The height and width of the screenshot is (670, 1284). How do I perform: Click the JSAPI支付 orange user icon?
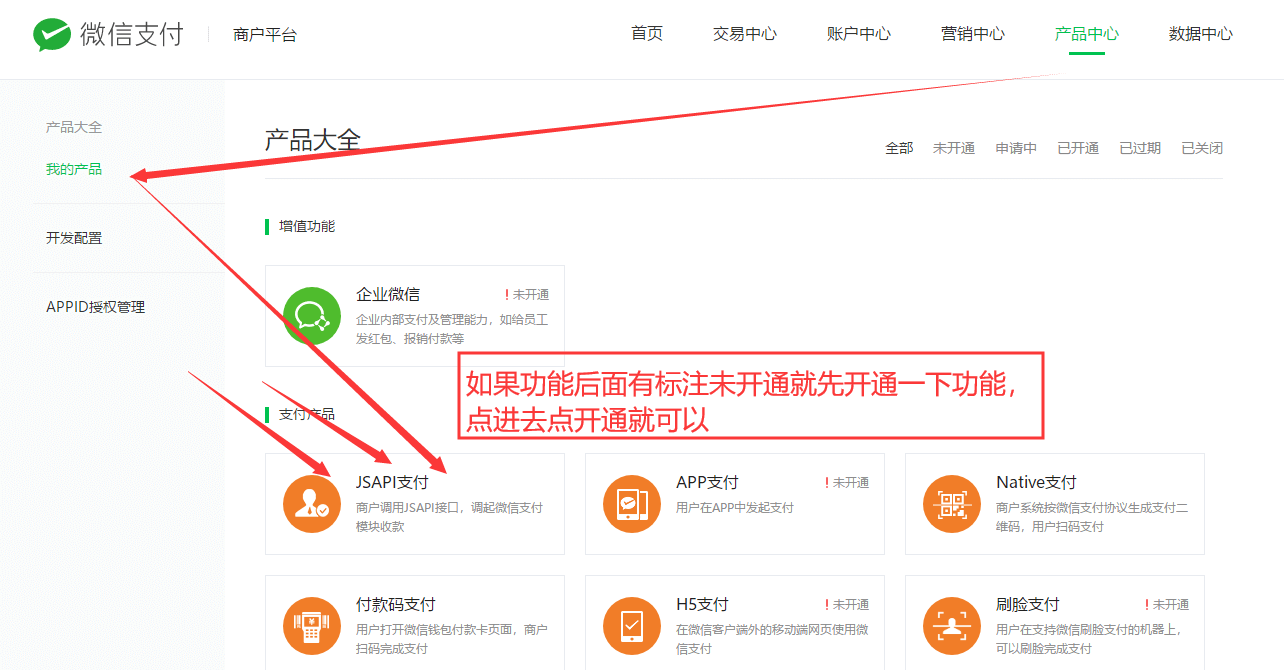(x=312, y=504)
